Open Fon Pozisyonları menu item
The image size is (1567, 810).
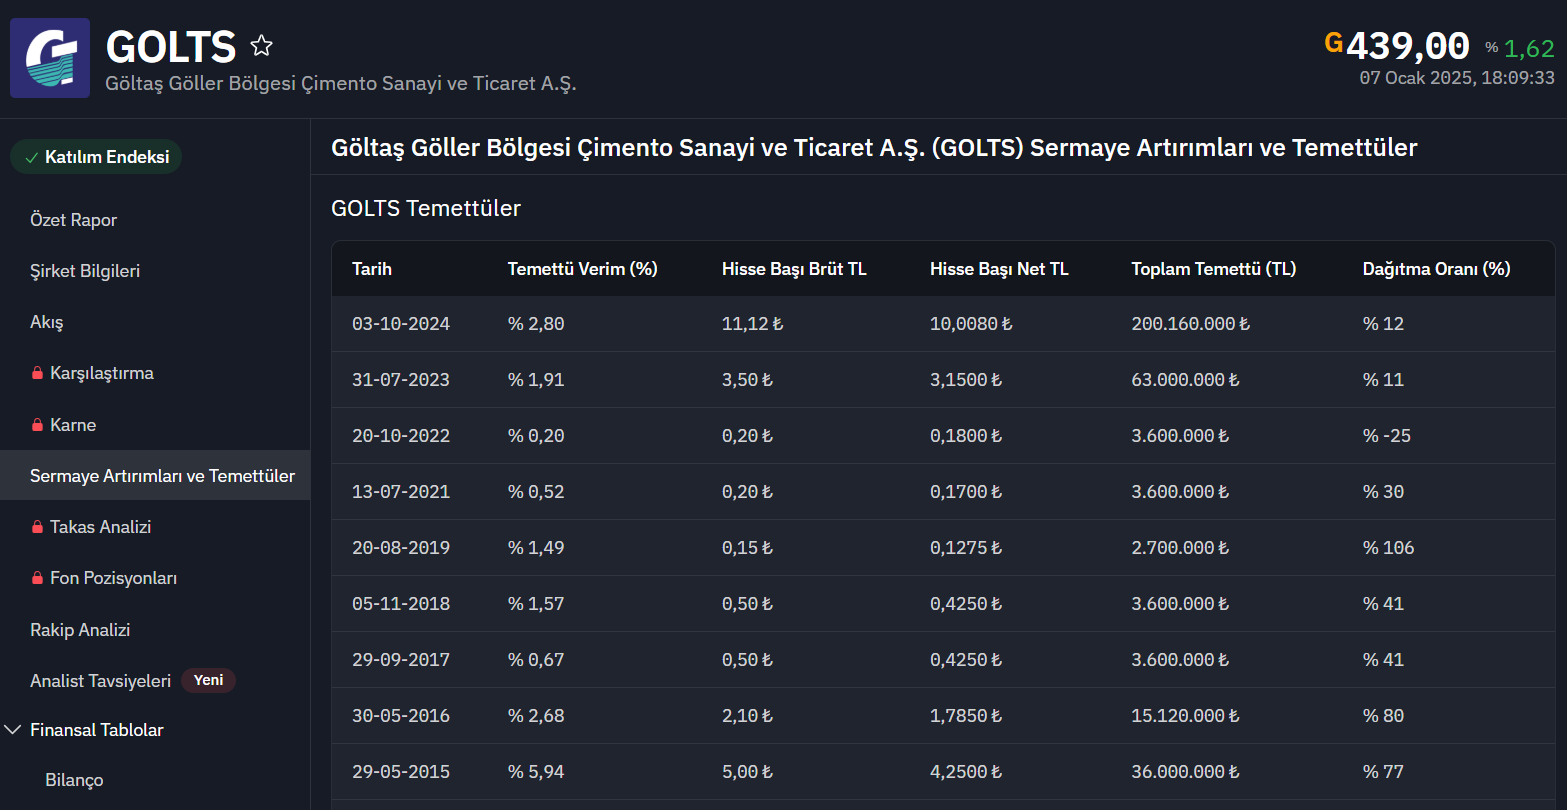(113, 578)
